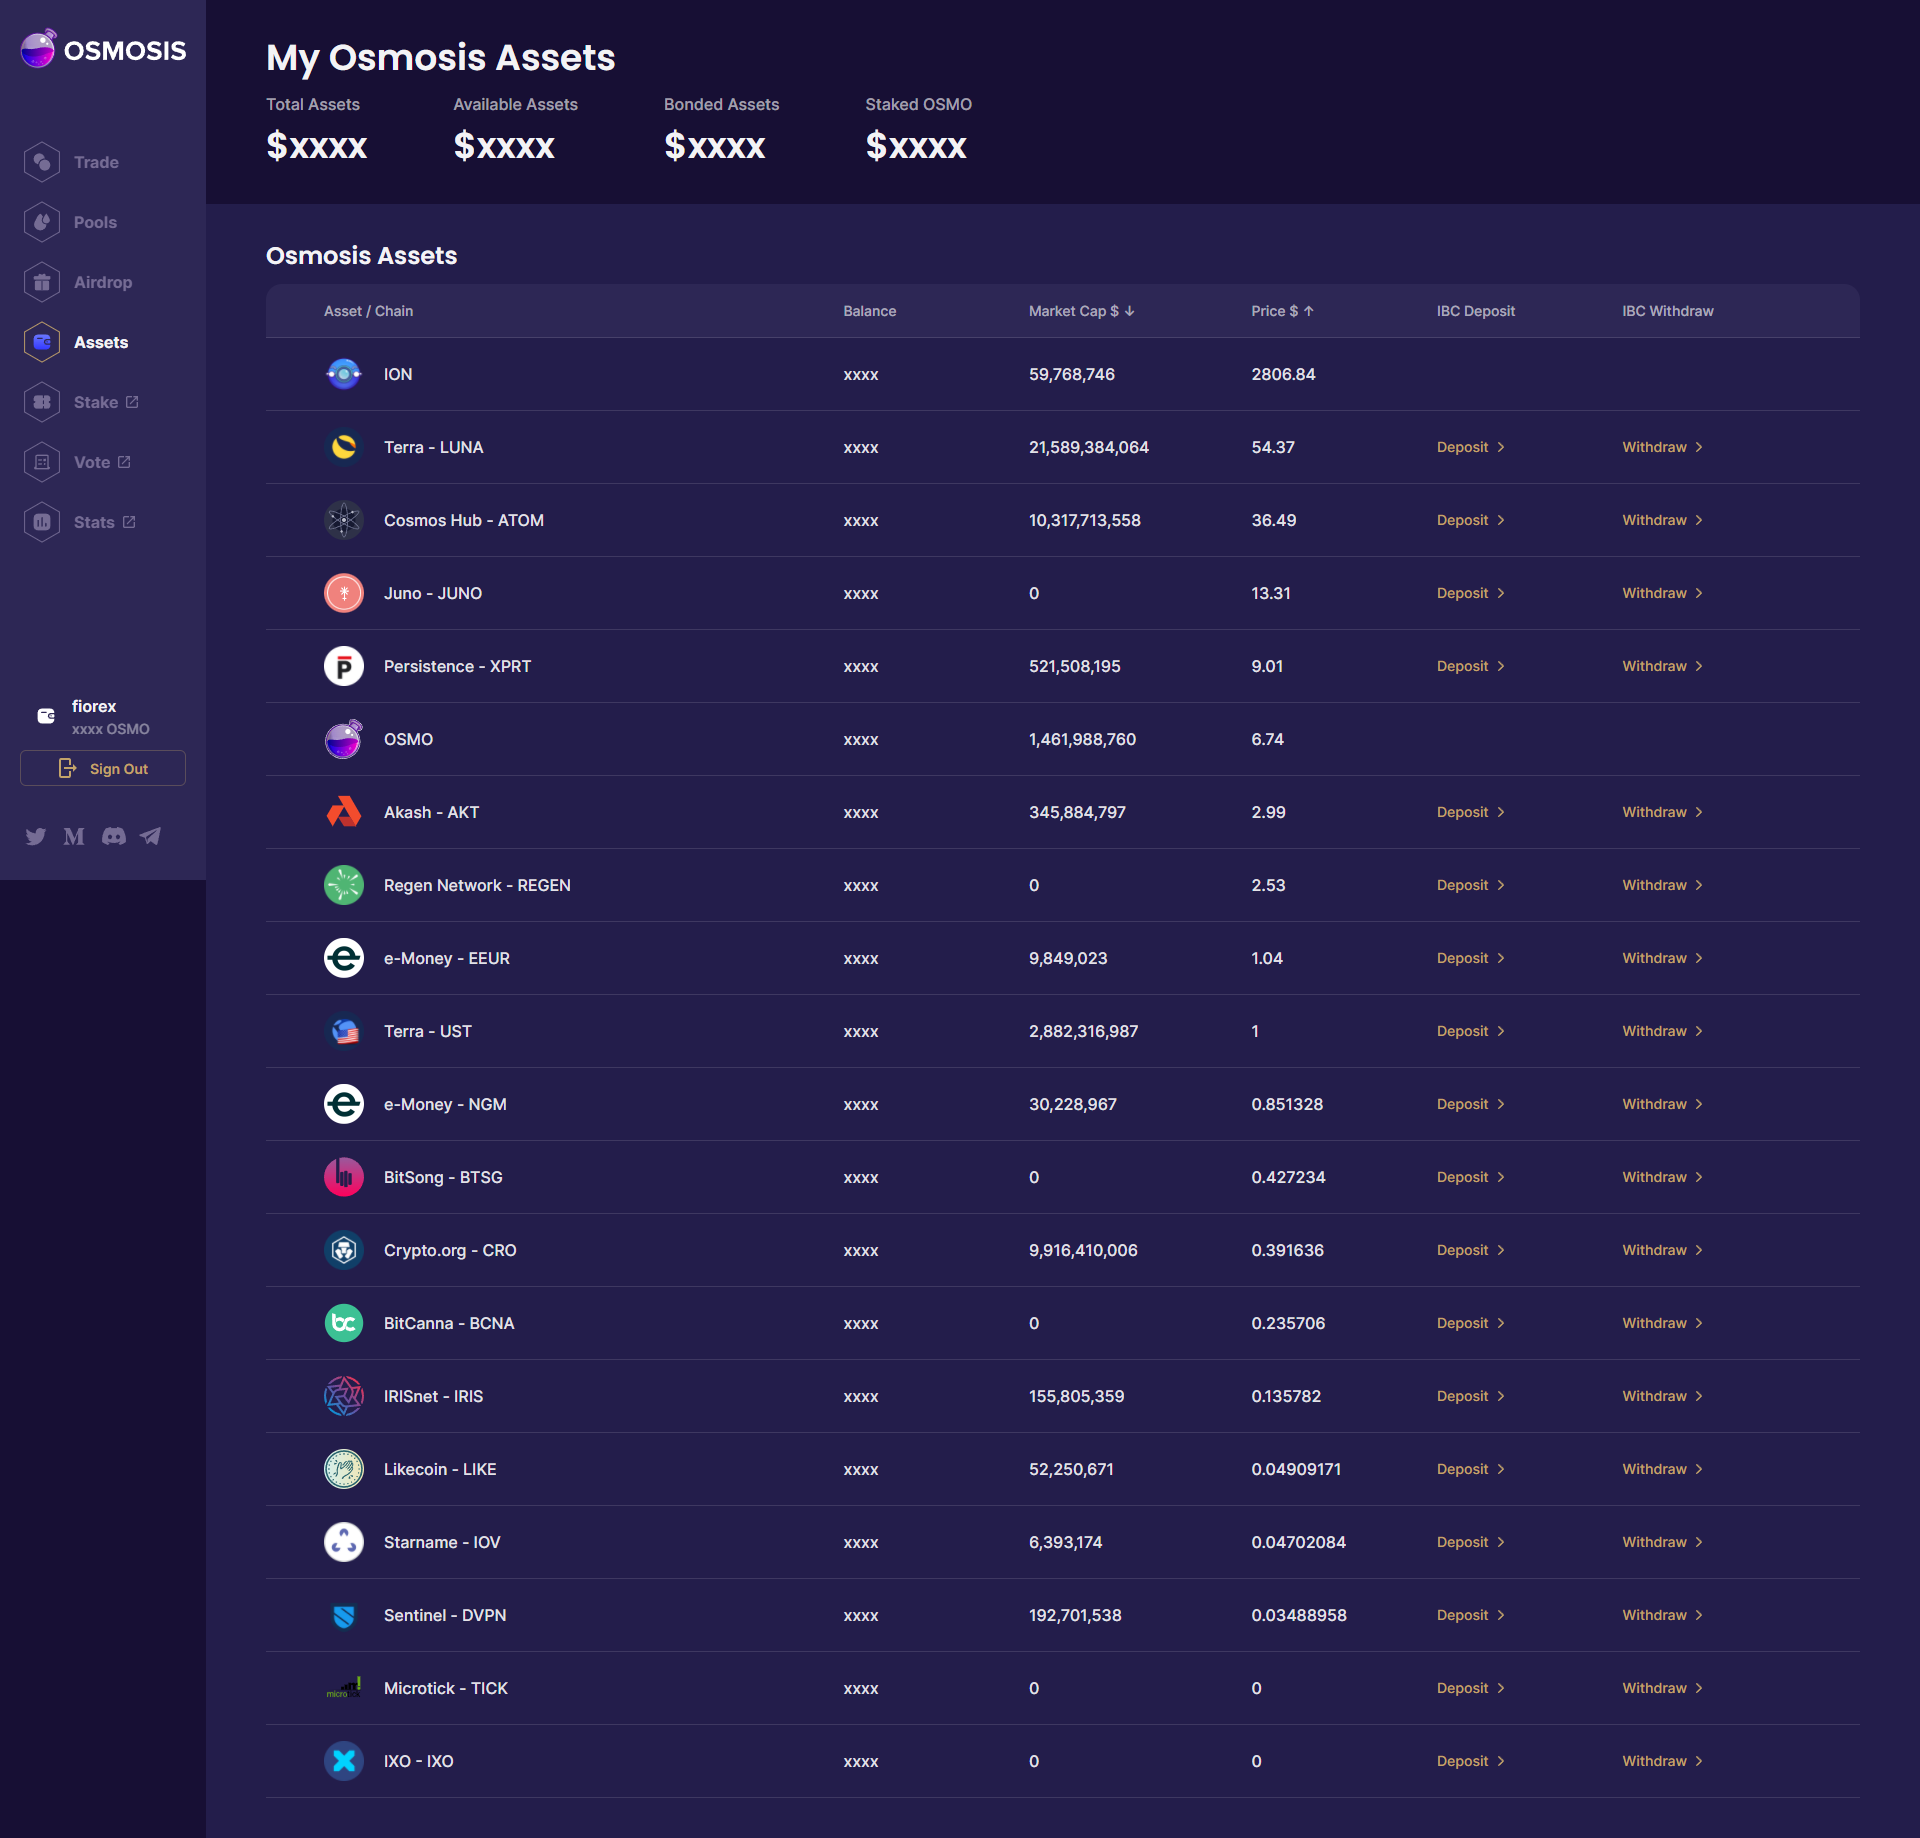The height and width of the screenshot is (1838, 1920).
Task: Click the Cosmos Hub ATOM token icon
Action: pyautogui.click(x=343, y=520)
